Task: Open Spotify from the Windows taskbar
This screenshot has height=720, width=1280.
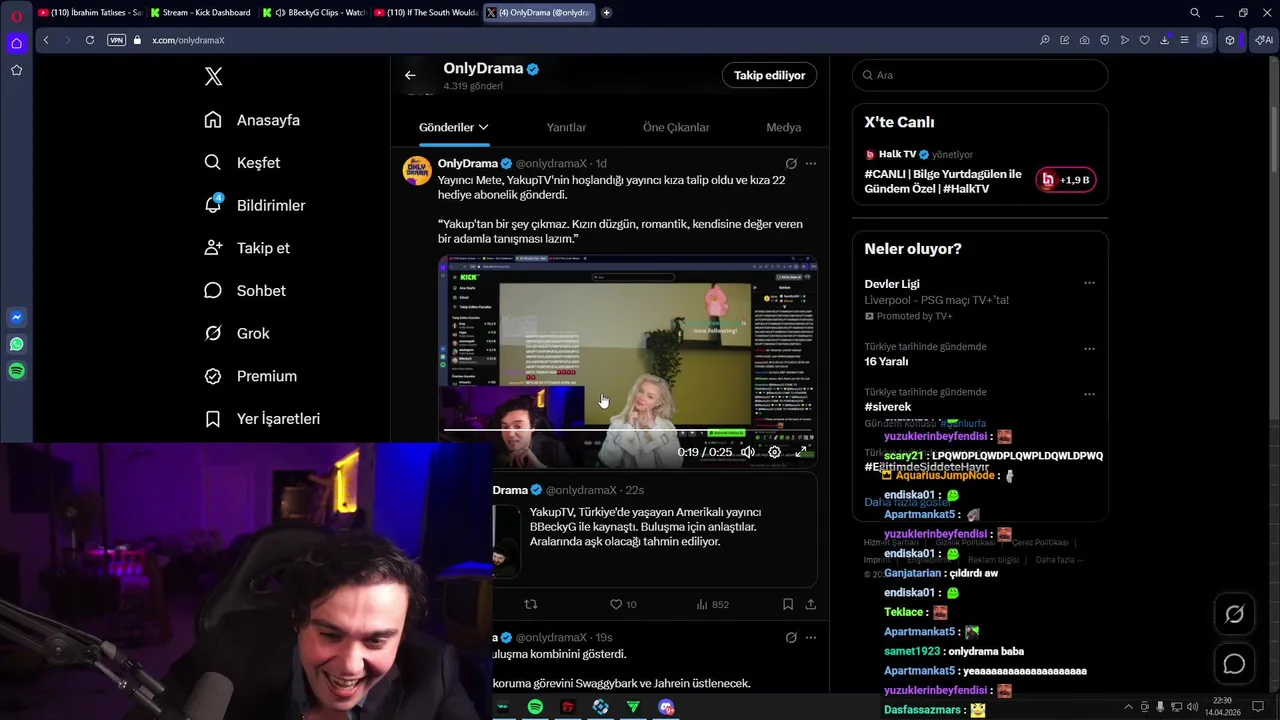Action: (535, 707)
